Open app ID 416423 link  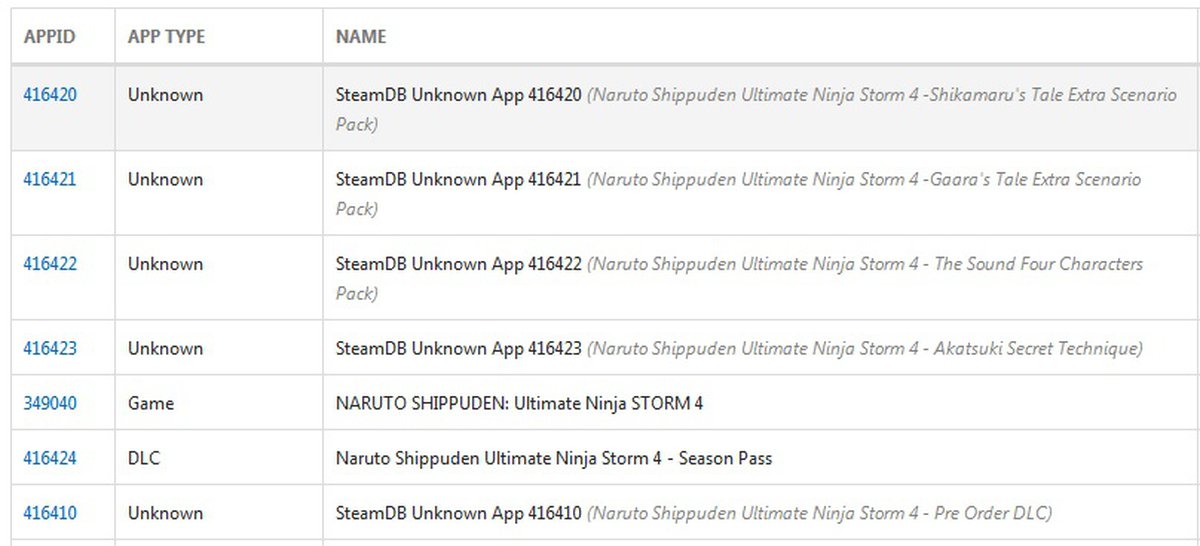(50, 349)
